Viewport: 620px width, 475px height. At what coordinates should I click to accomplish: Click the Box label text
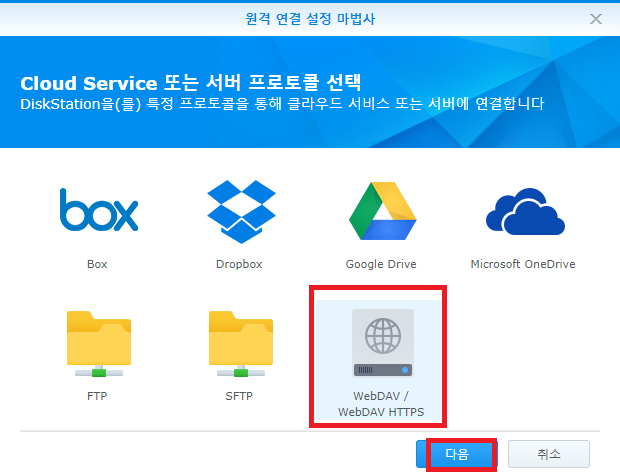97,264
